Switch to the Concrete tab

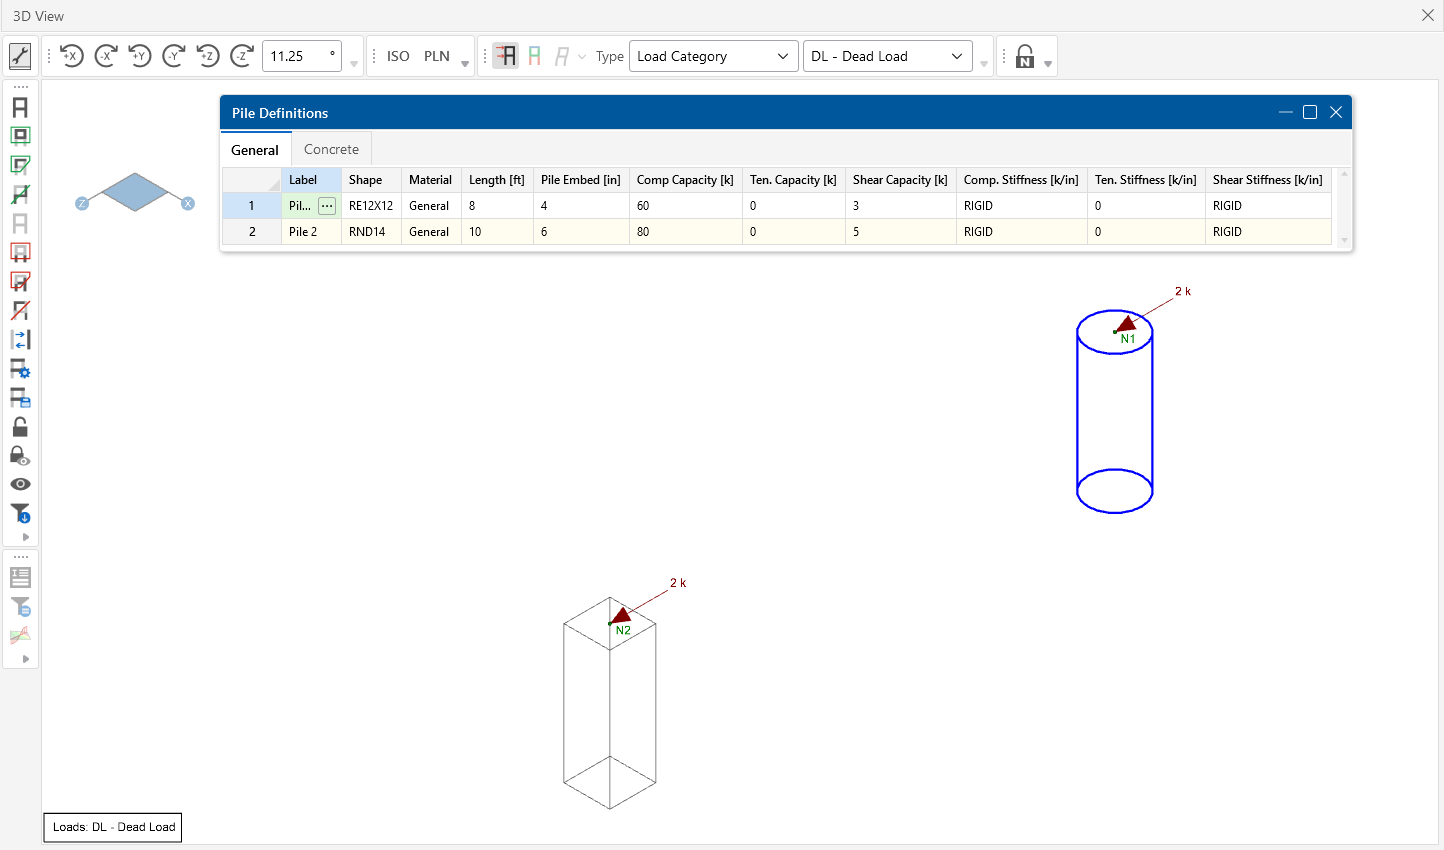coord(331,148)
